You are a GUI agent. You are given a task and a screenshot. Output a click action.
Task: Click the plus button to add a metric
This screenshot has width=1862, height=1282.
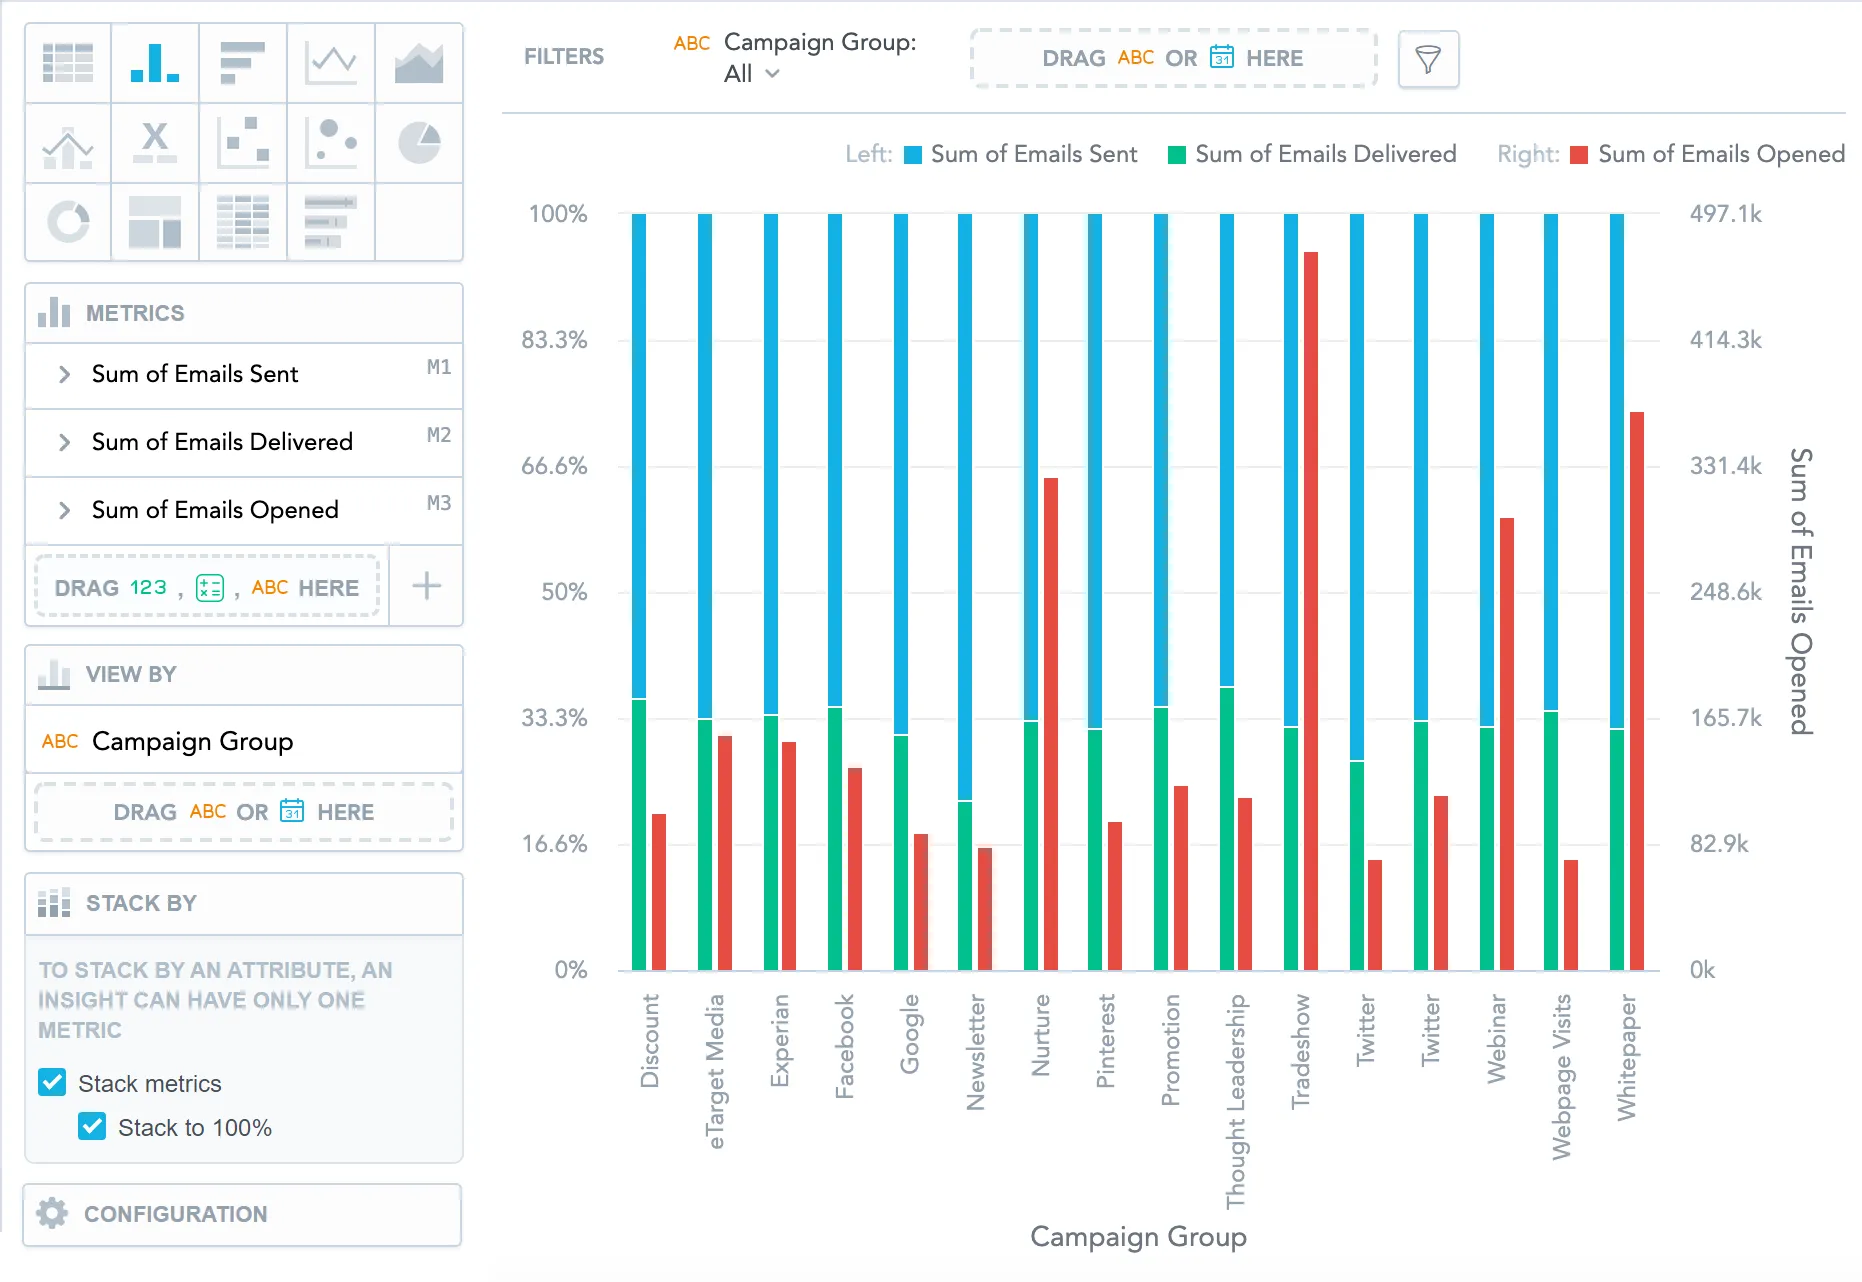pos(426,587)
